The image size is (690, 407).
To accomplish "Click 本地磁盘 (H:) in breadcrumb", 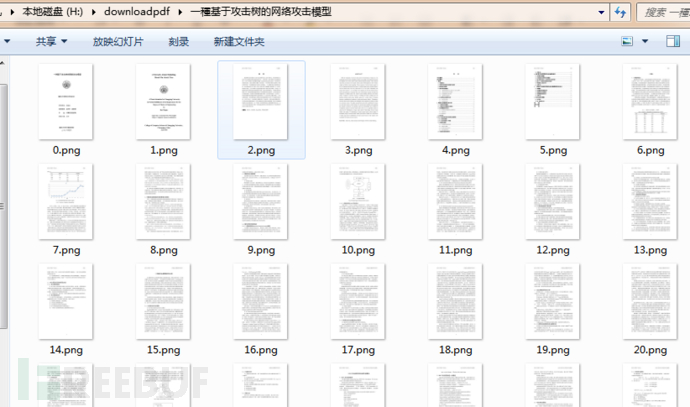I will tap(53, 12).
